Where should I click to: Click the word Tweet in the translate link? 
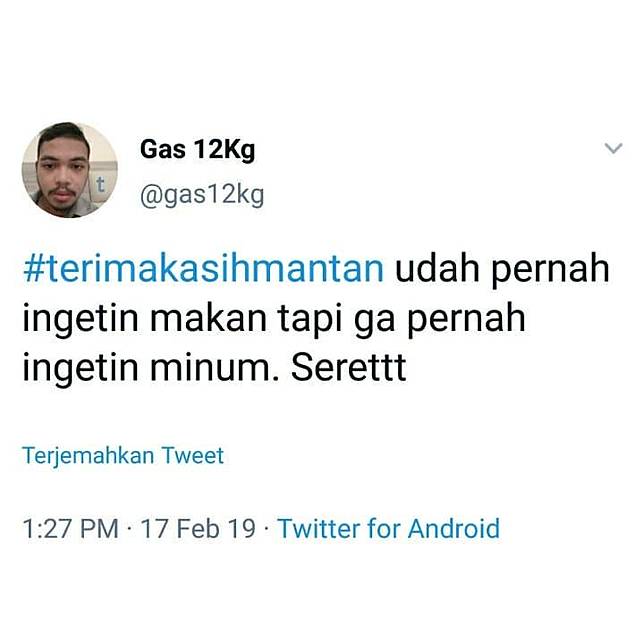(x=193, y=456)
